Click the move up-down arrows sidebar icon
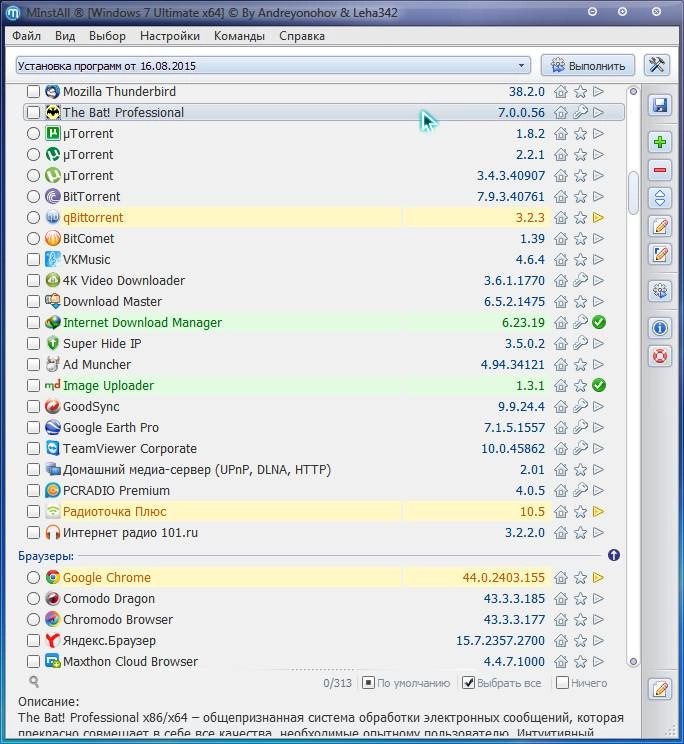684x744 pixels. point(660,198)
